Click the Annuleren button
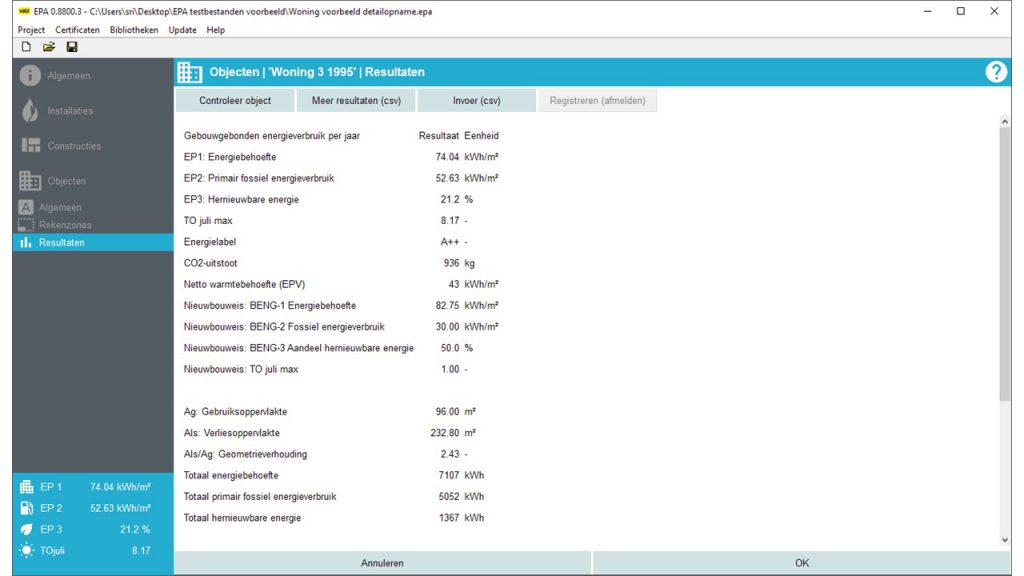The width and height of the screenshot is (1024, 576). pyautogui.click(x=382, y=563)
